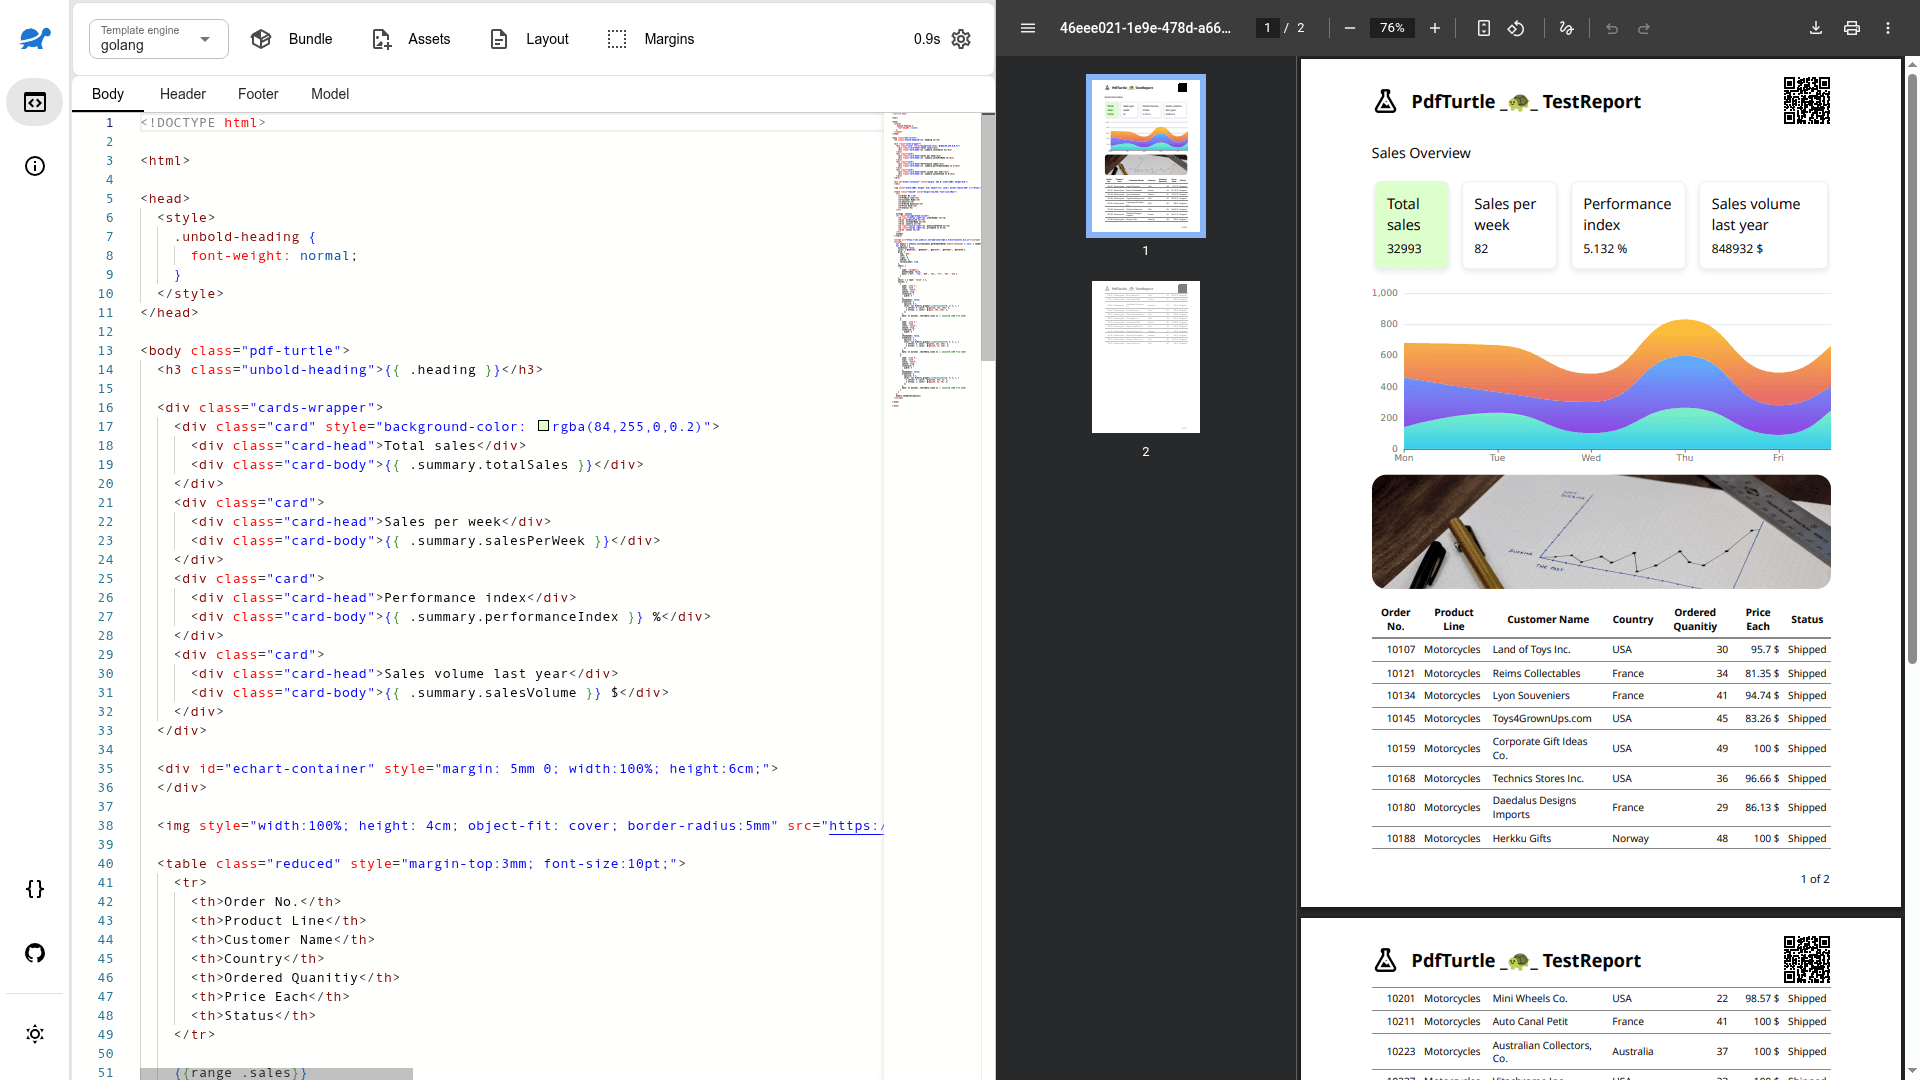Print the PDF document
The width and height of the screenshot is (1920, 1080).
[x=1852, y=28]
